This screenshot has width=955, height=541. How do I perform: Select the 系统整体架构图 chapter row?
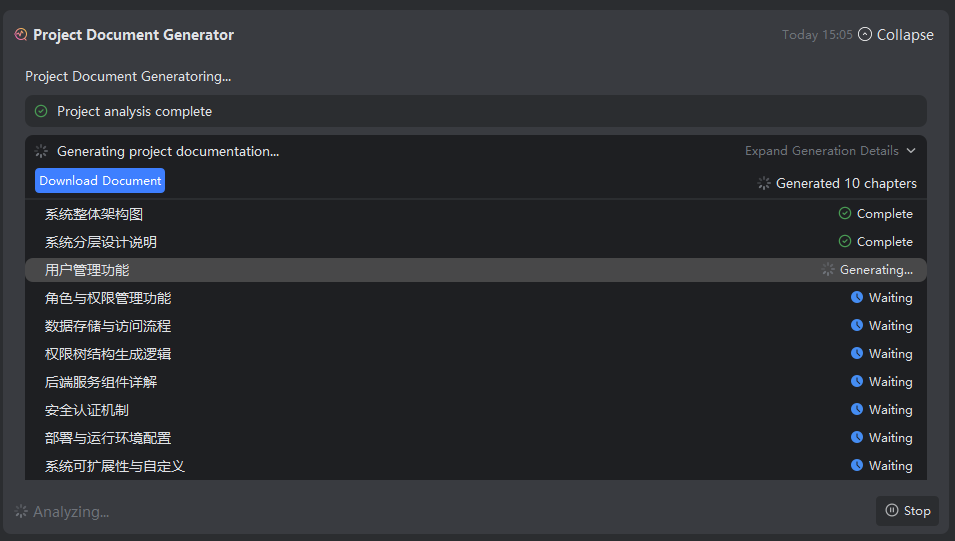point(100,214)
